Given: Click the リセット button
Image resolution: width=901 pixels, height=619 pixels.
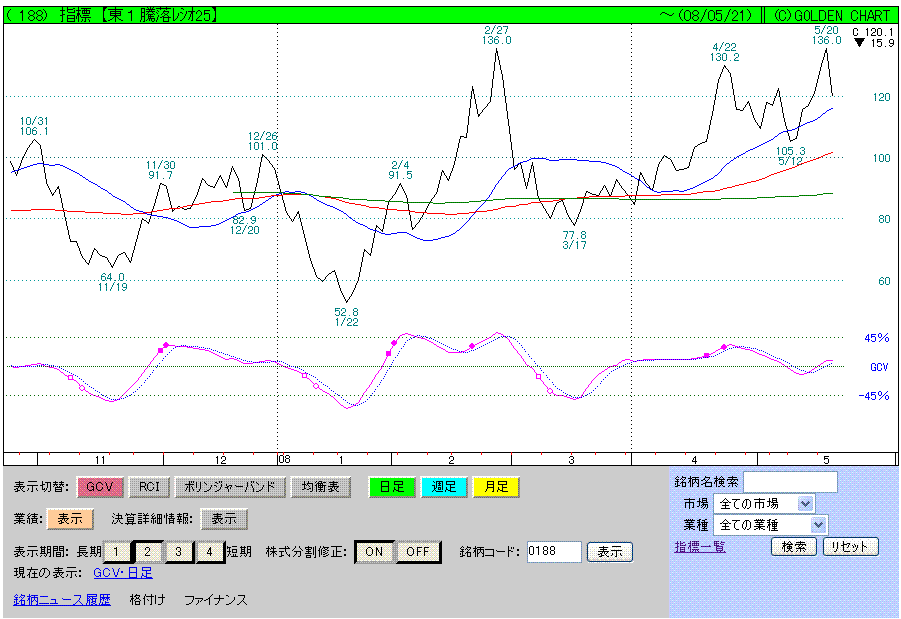Looking at the screenshot, I should [850, 547].
